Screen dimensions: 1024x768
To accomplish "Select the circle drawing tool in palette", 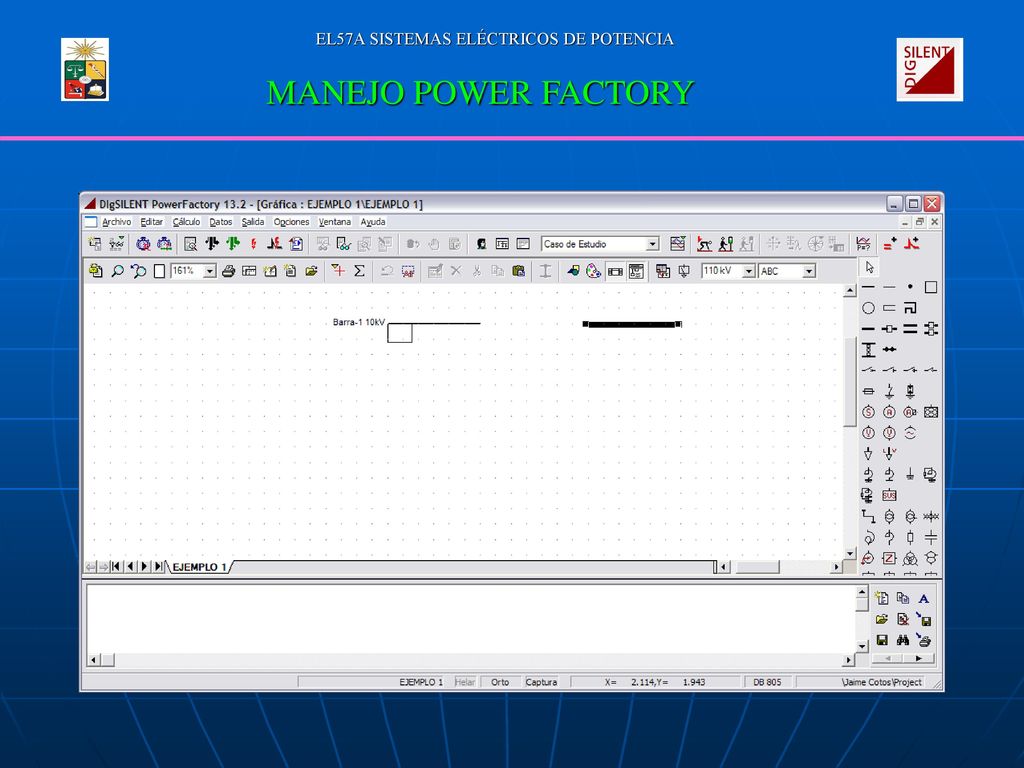I will [868, 308].
